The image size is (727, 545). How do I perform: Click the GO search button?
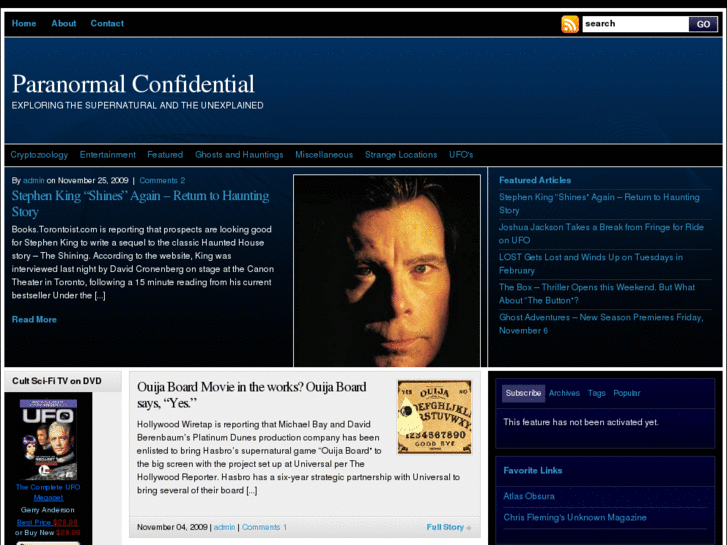(703, 24)
